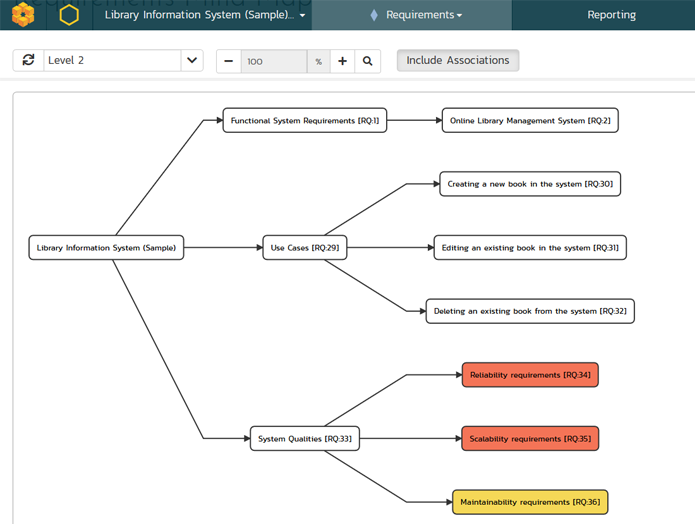
Task: Select the red Reliability requirements node
Action: point(530,375)
